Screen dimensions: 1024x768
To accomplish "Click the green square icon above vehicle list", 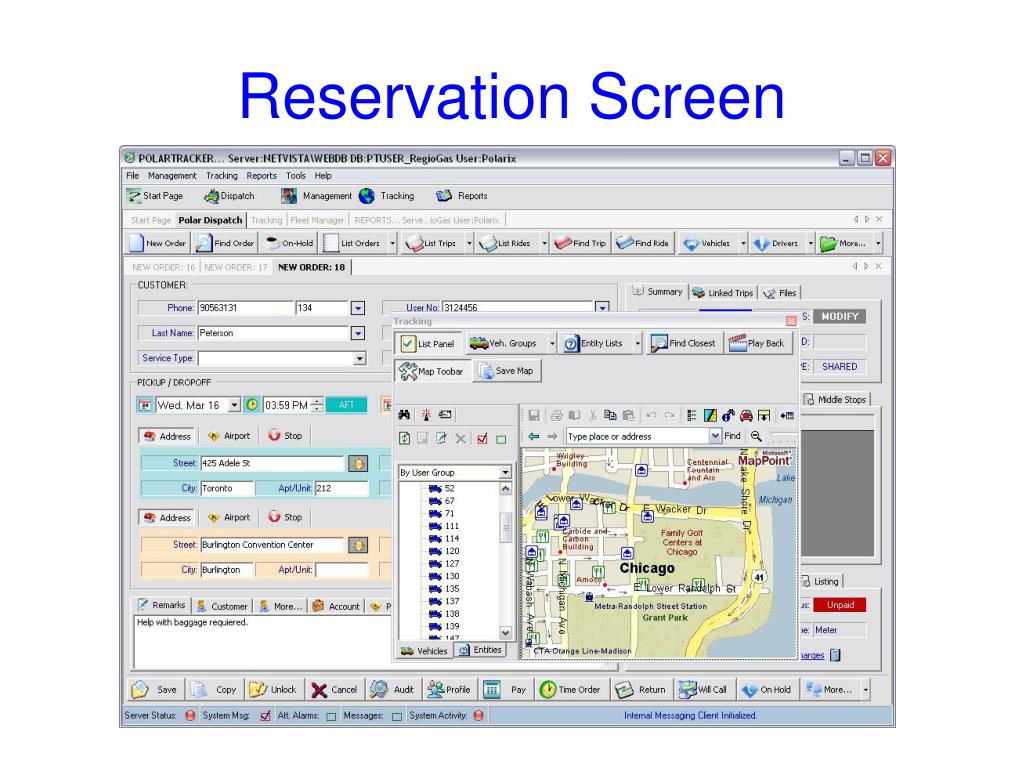I will click(501, 440).
